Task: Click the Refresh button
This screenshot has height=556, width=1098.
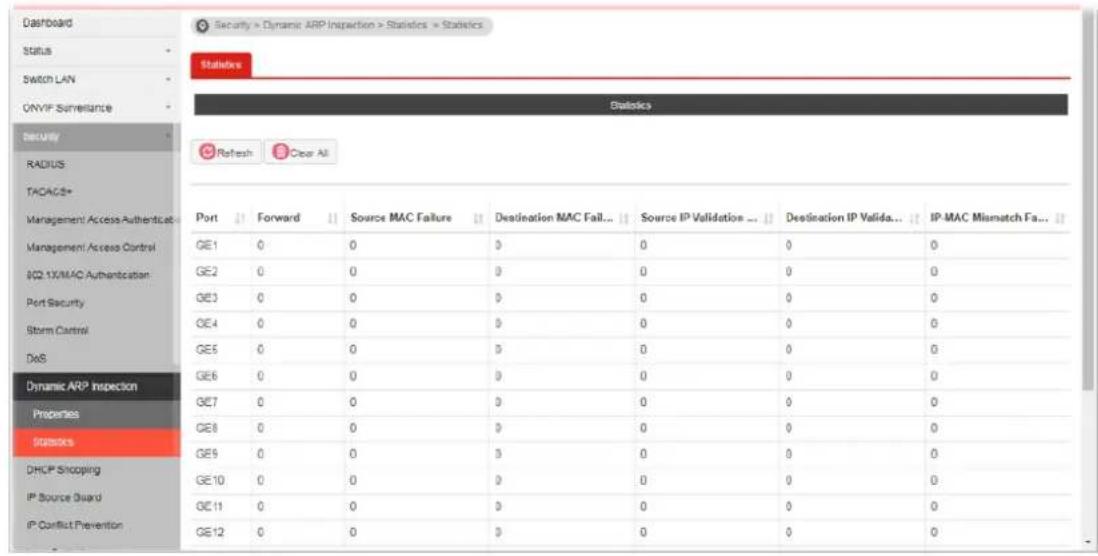Action: [227, 151]
